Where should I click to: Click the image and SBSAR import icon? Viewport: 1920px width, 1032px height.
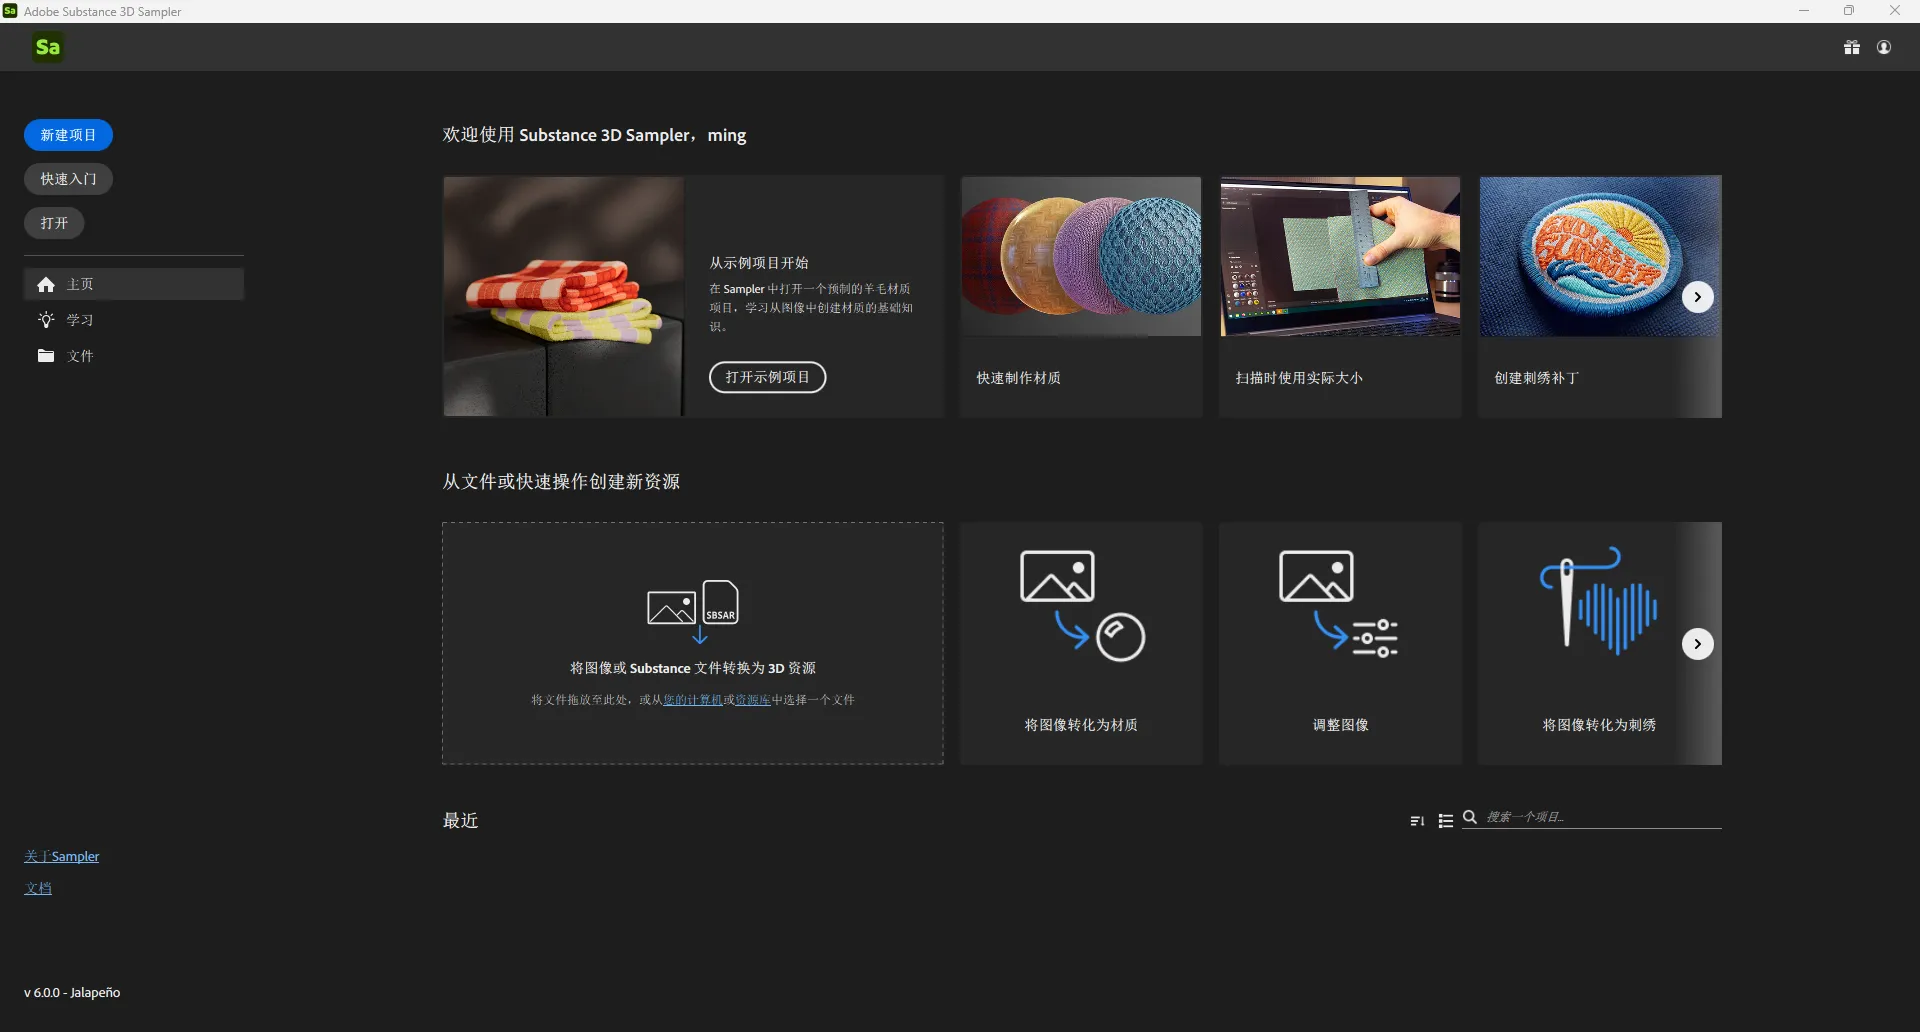pyautogui.click(x=693, y=611)
